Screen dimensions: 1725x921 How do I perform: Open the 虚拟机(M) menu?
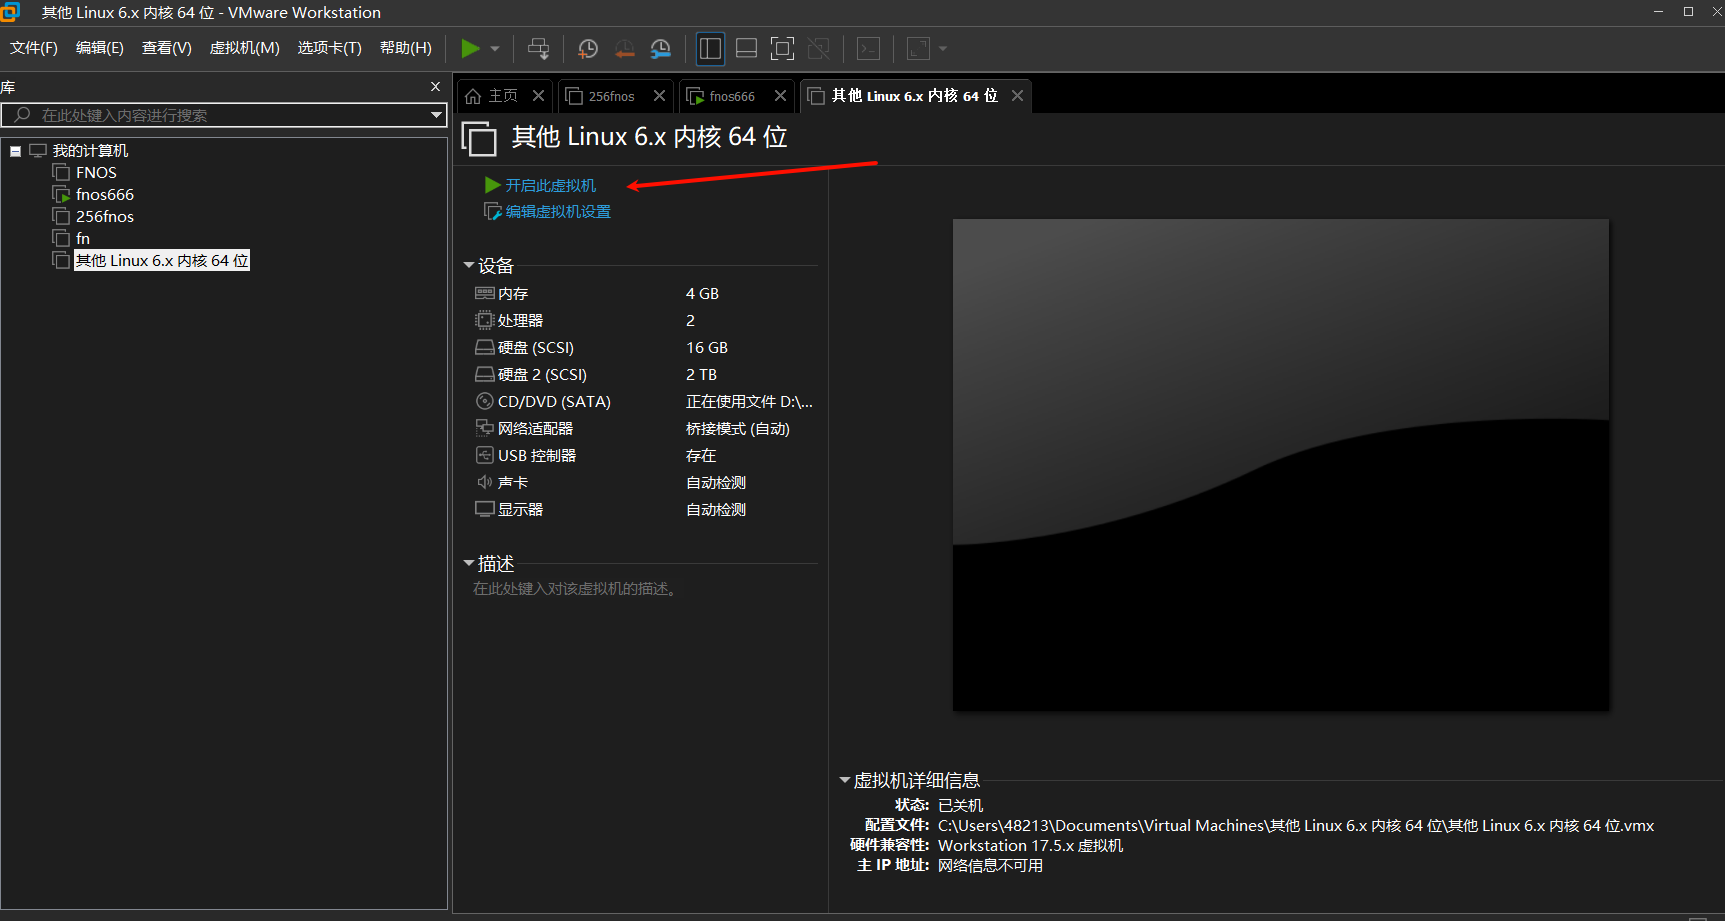click(244, 48)
